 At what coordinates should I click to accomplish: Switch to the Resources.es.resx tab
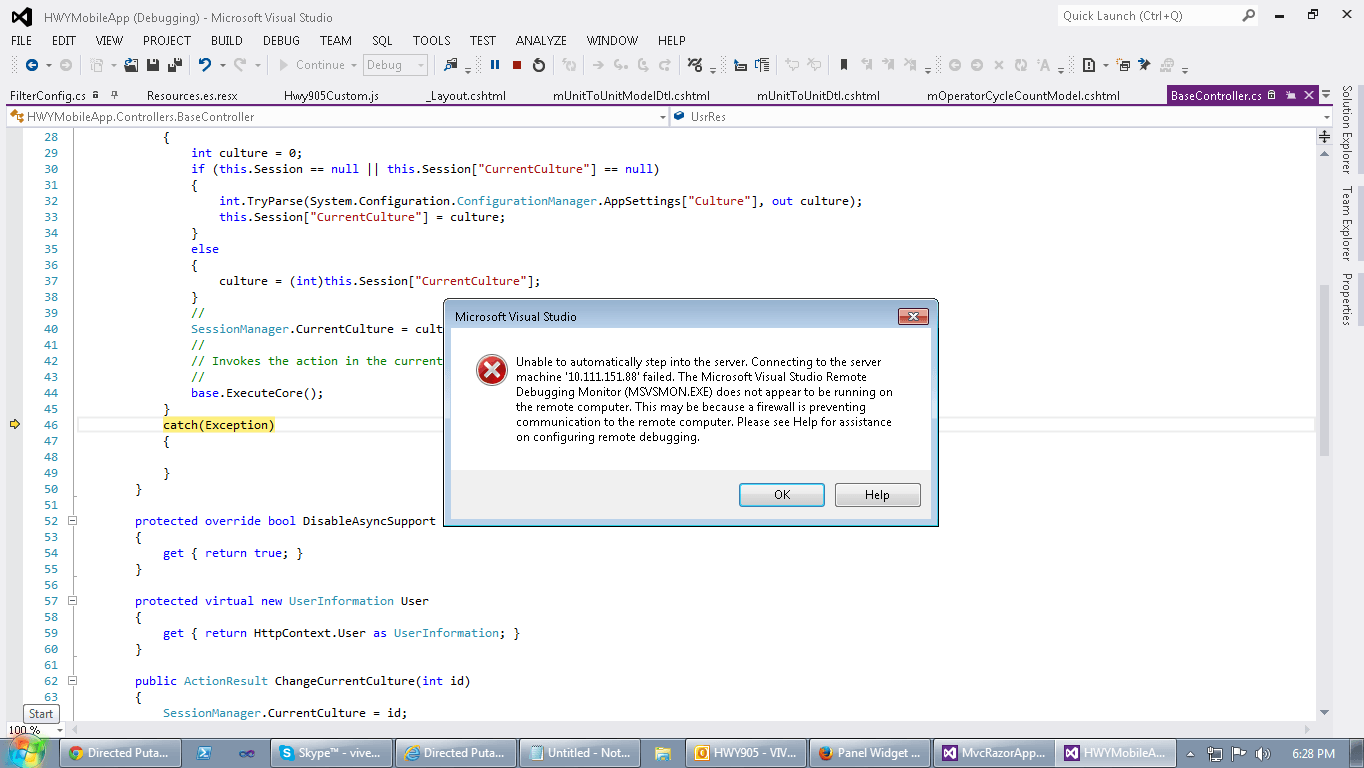click(192, 96)
